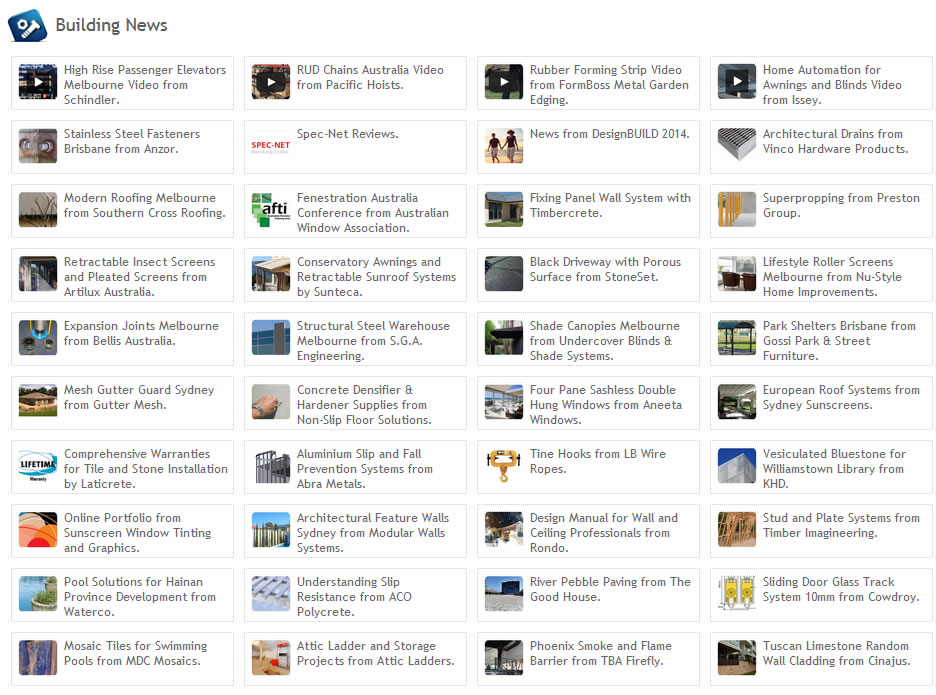The height and width of the screenshot is (695, 936).
Task: Open the Spec-Net Reviews article link
Action: [x=347, y=134]
